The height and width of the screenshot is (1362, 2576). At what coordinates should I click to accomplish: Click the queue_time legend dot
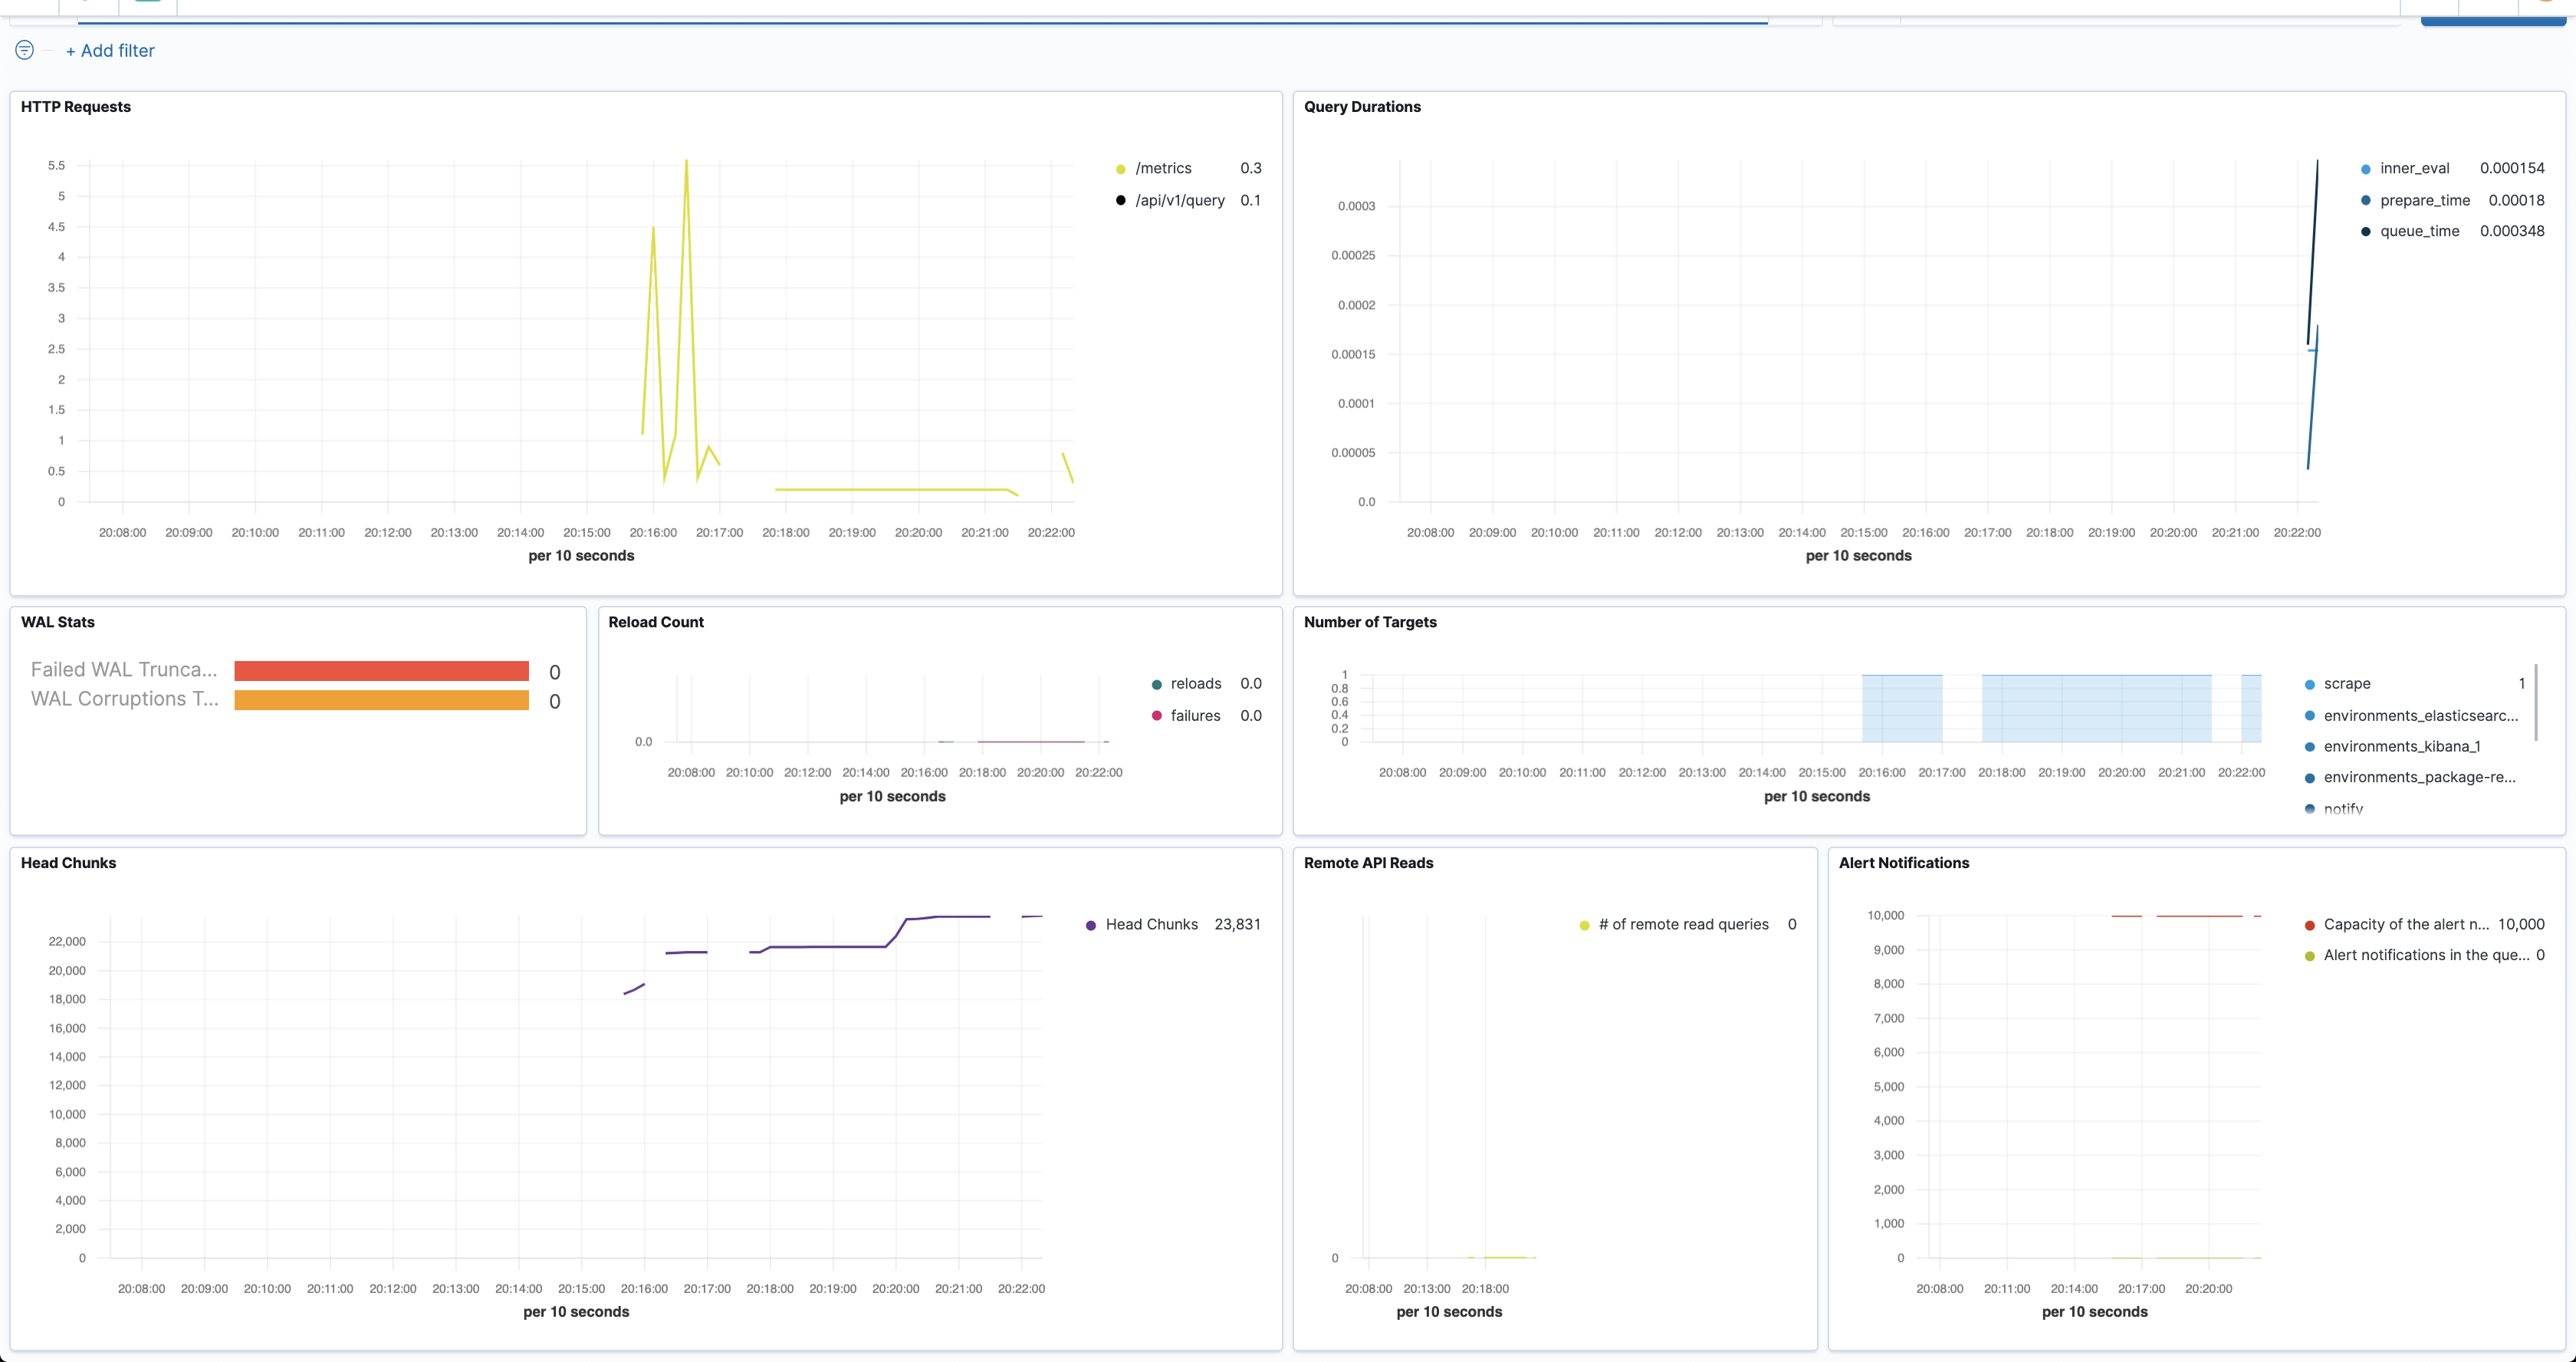(x=2365, y=232)
